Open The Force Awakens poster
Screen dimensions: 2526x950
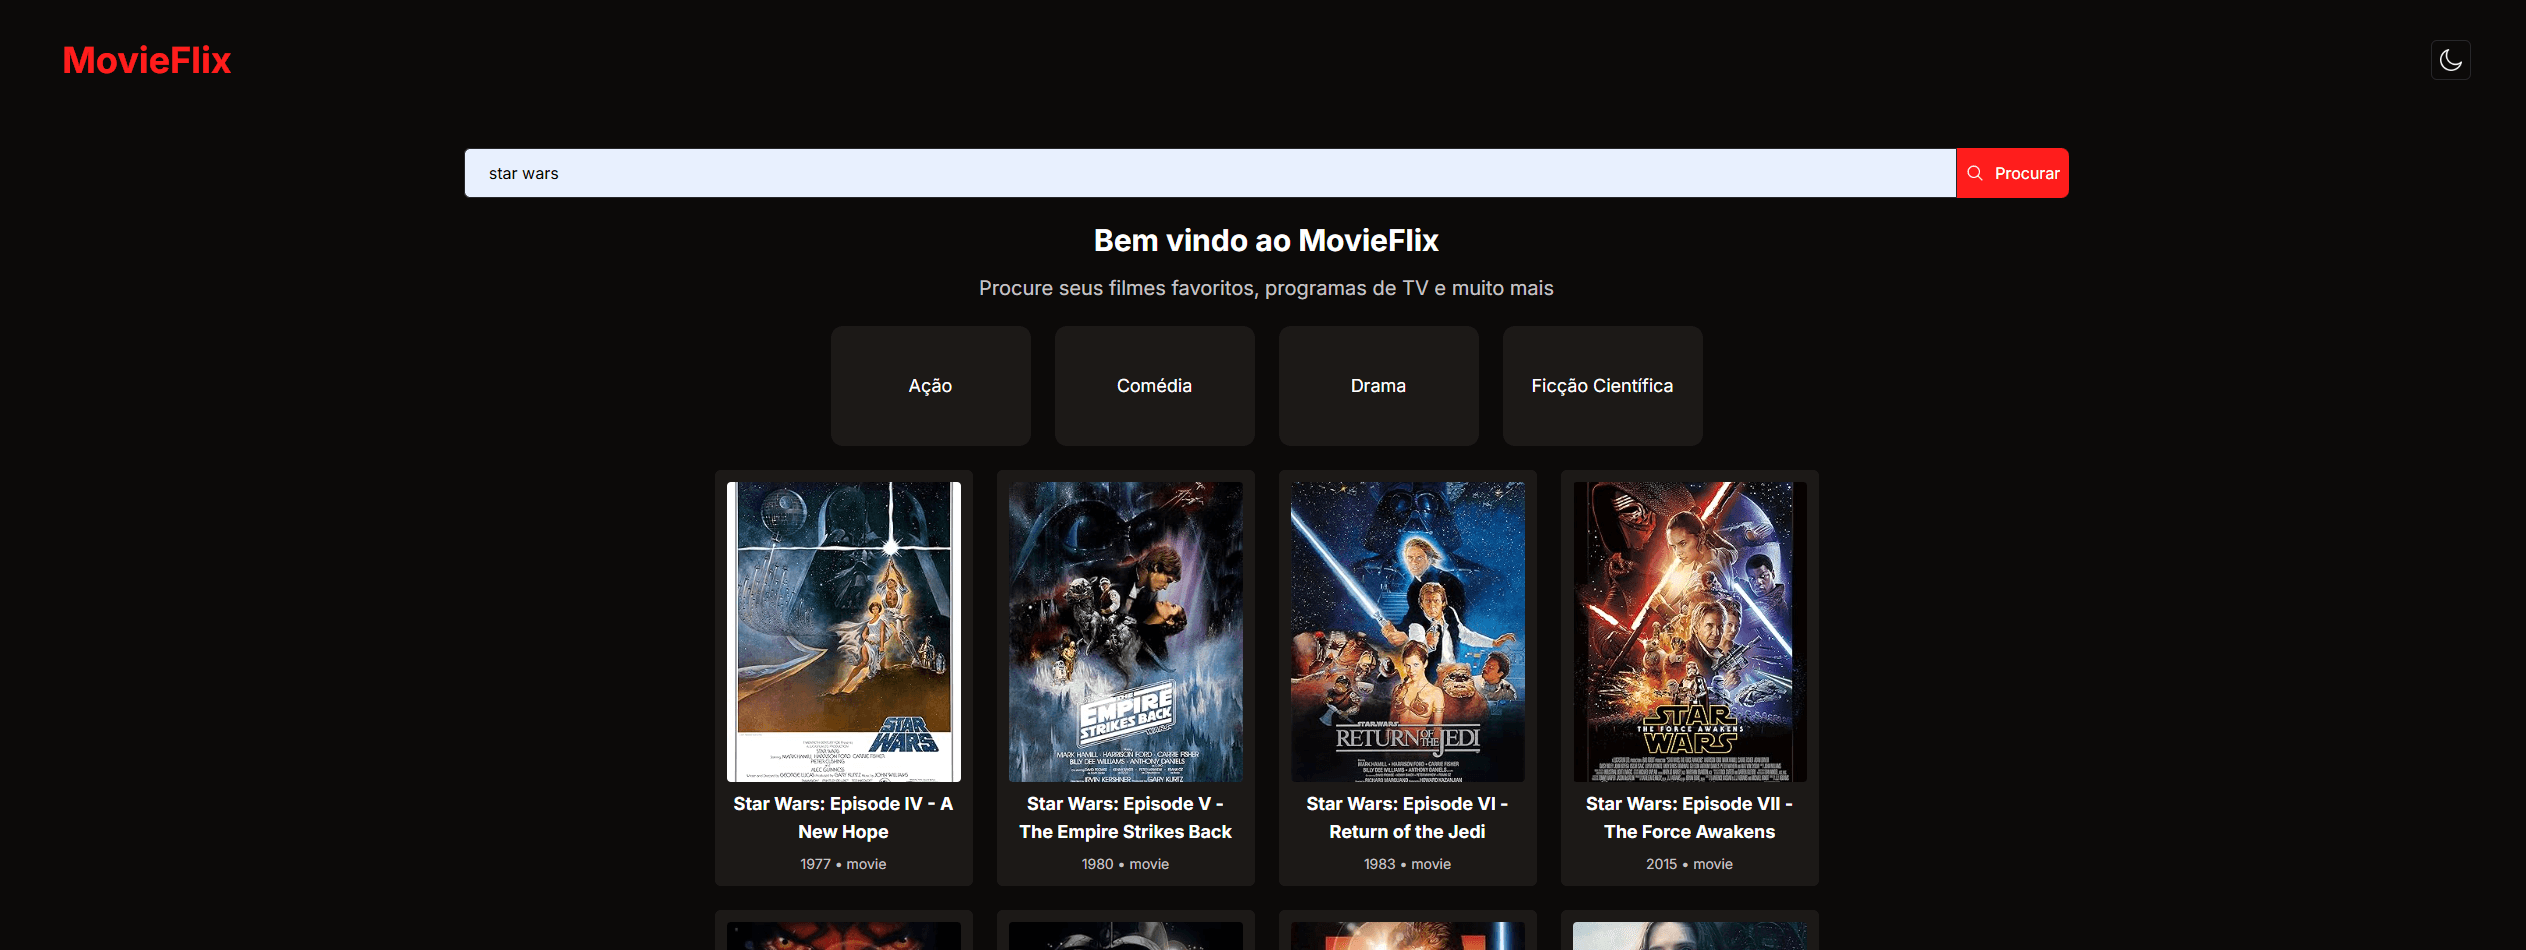(1689, 630)
